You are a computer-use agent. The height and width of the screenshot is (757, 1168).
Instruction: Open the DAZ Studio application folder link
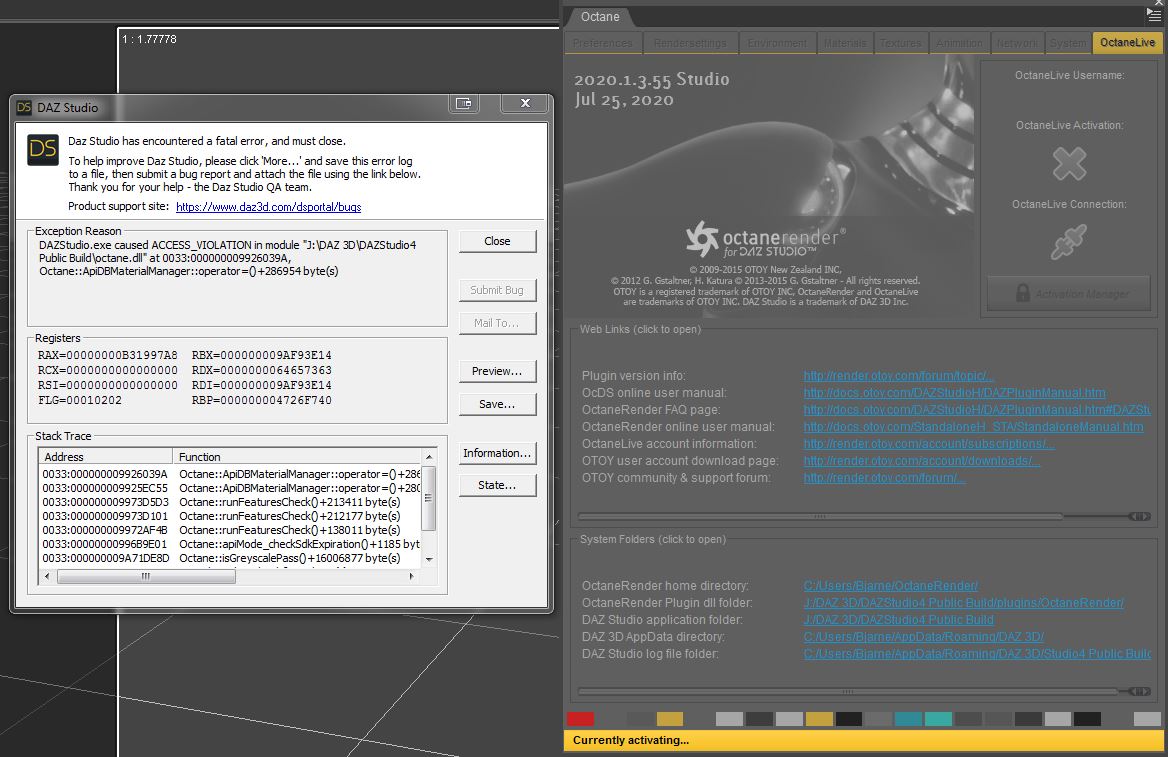(x=898, y=620)
